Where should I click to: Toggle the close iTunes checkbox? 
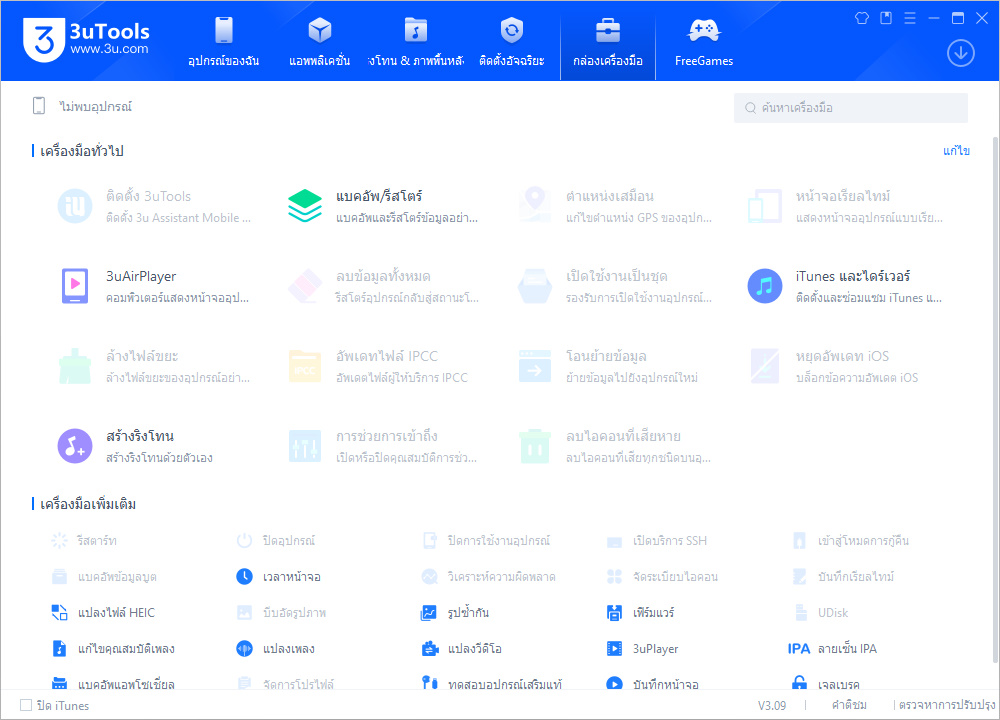[26, 705]
